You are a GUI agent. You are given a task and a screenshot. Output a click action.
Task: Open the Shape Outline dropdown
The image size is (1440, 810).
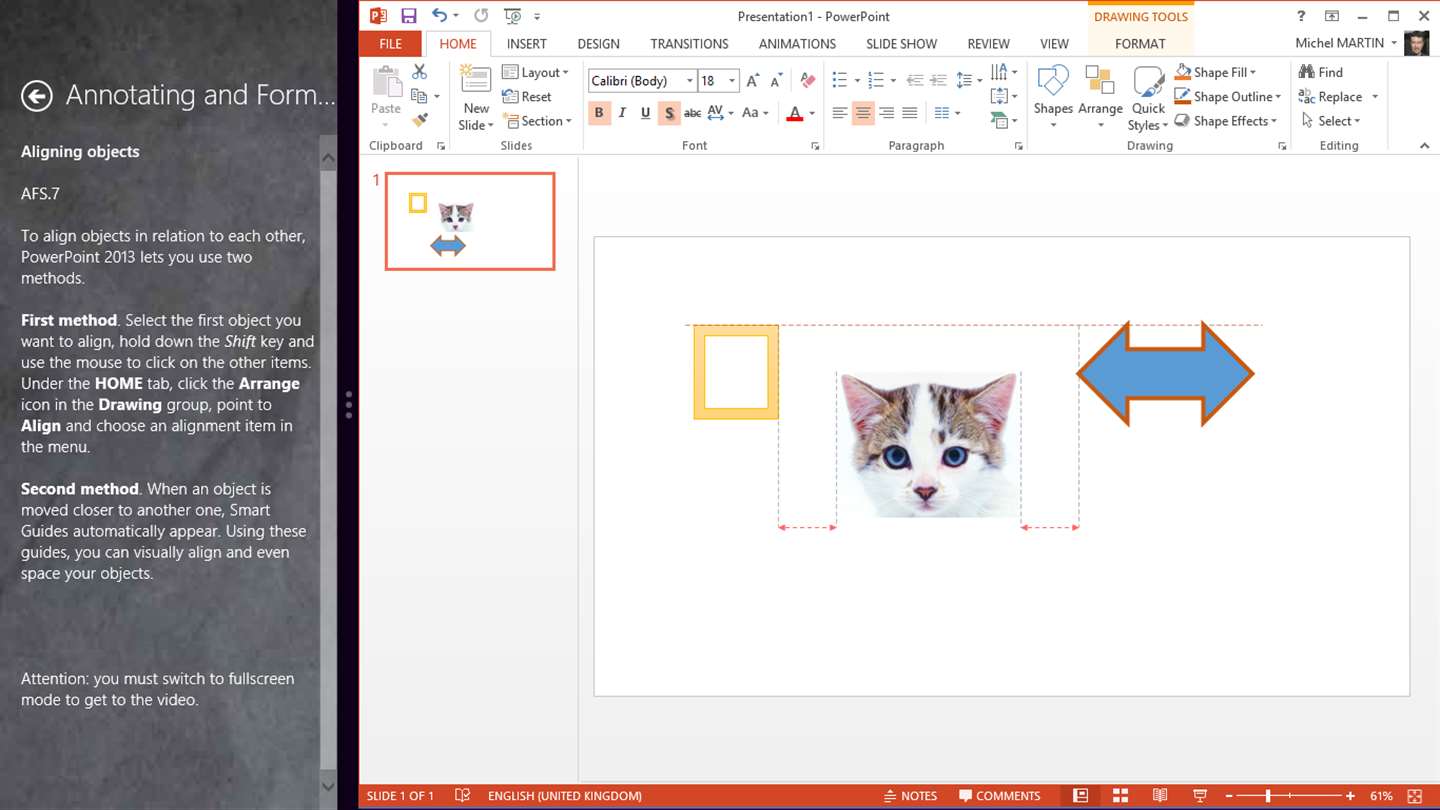click(1227, 97)
